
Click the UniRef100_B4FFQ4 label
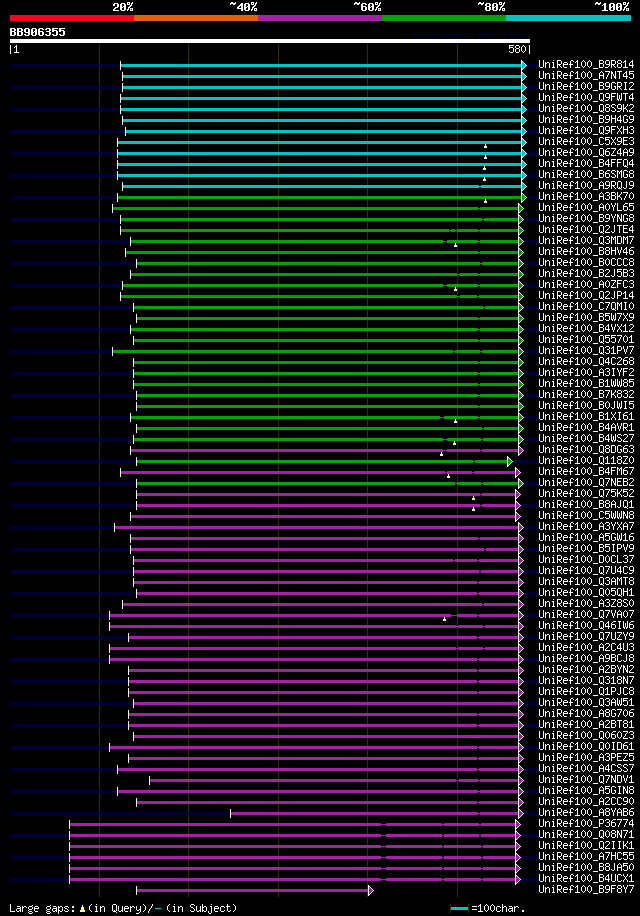tap(586, 164)
